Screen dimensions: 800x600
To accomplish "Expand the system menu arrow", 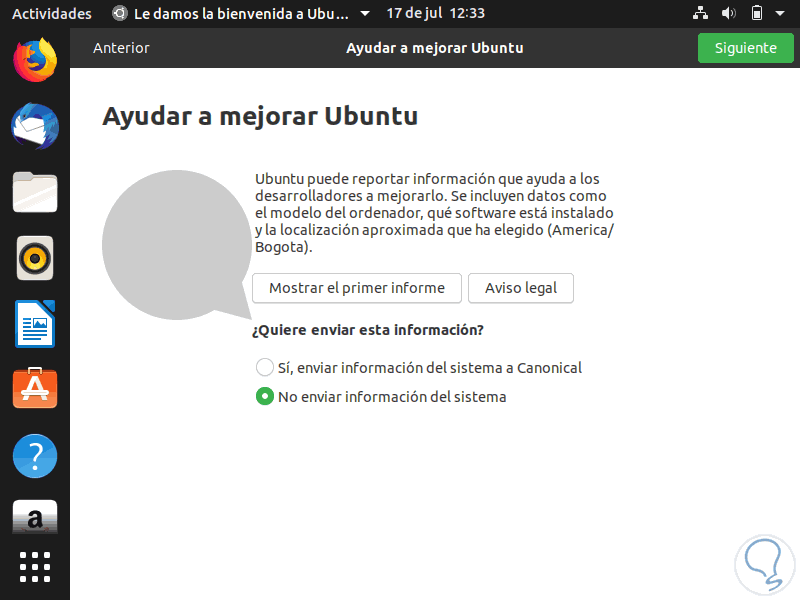I will coord(780,13).
